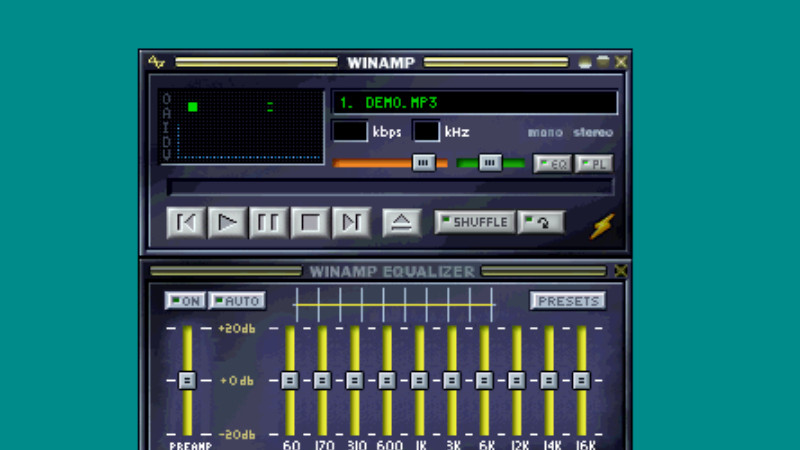The width and height of the screenshot is (800, 450).
Task: Click the lightning bolt about icon
Action: (x=601, y=226)
